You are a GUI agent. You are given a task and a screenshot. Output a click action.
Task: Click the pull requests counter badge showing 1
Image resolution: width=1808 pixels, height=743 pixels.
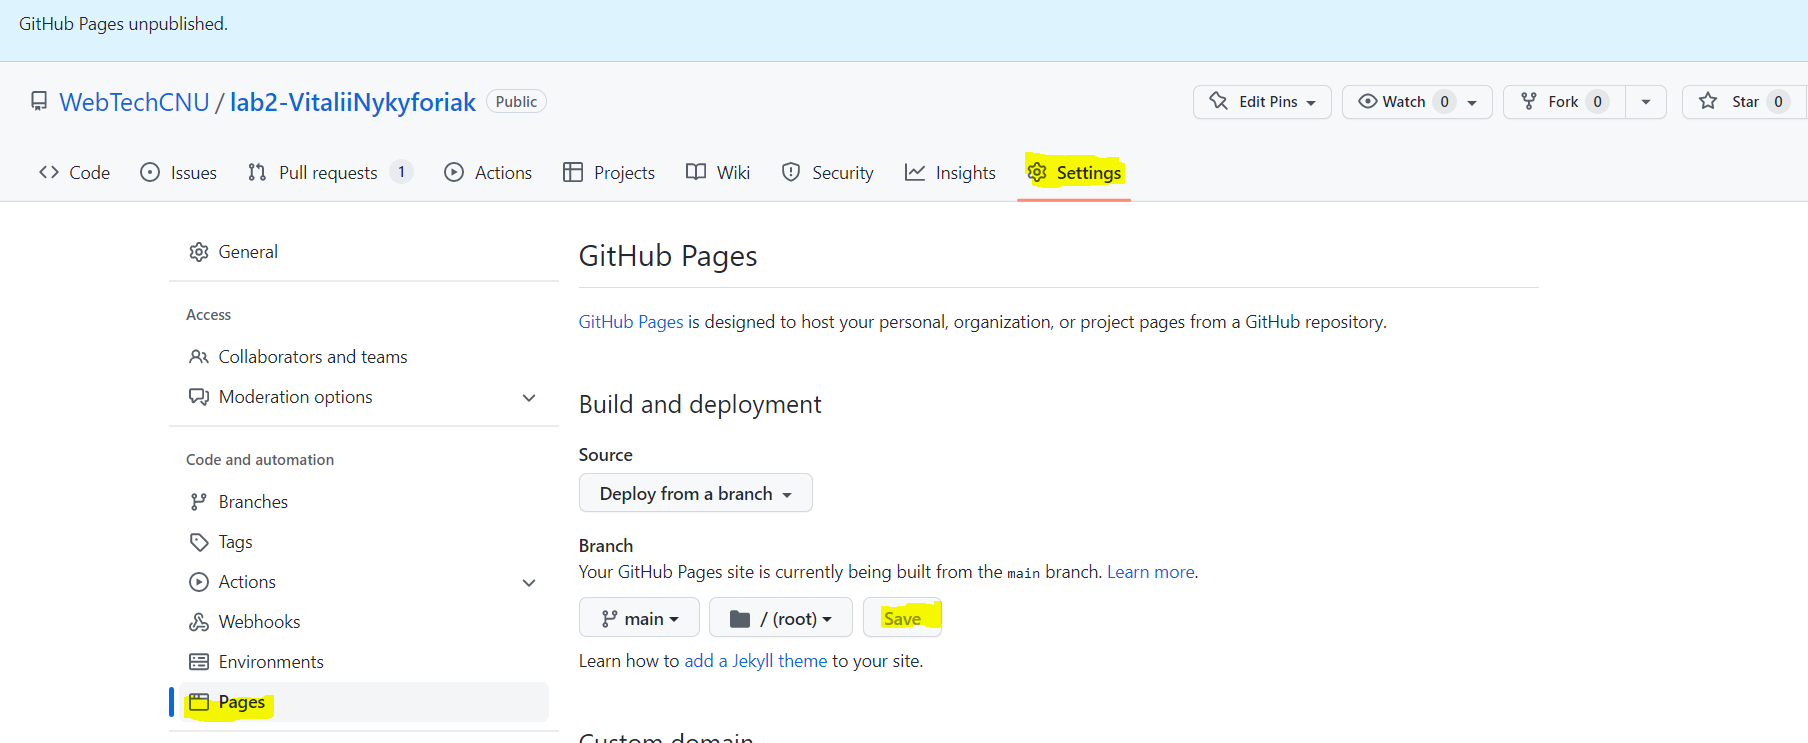pos(401,172)
